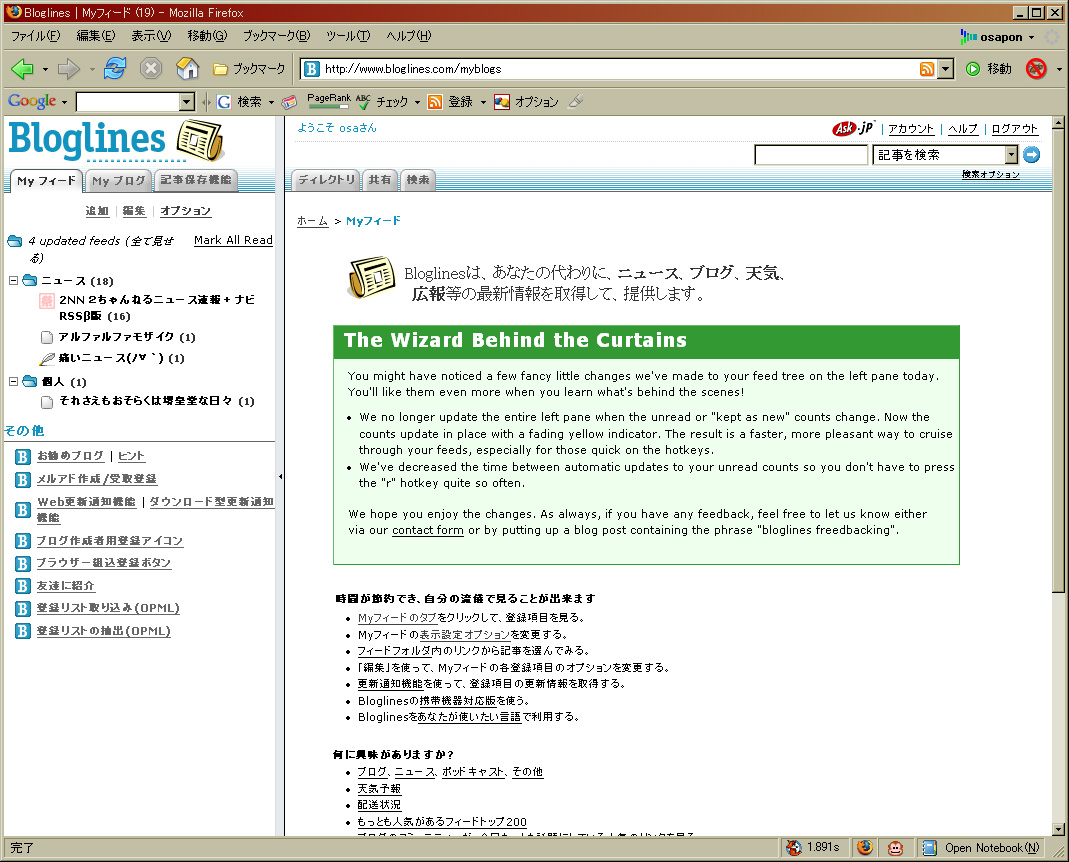Open Google toolbar オプション
1069x862 pixels.
(x=526, y=102)
